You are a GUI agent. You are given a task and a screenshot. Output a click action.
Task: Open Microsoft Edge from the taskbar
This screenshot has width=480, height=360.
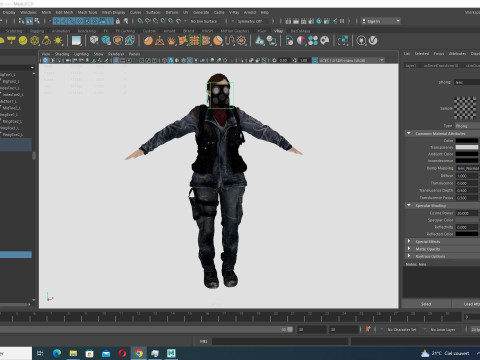pos(57,353)
